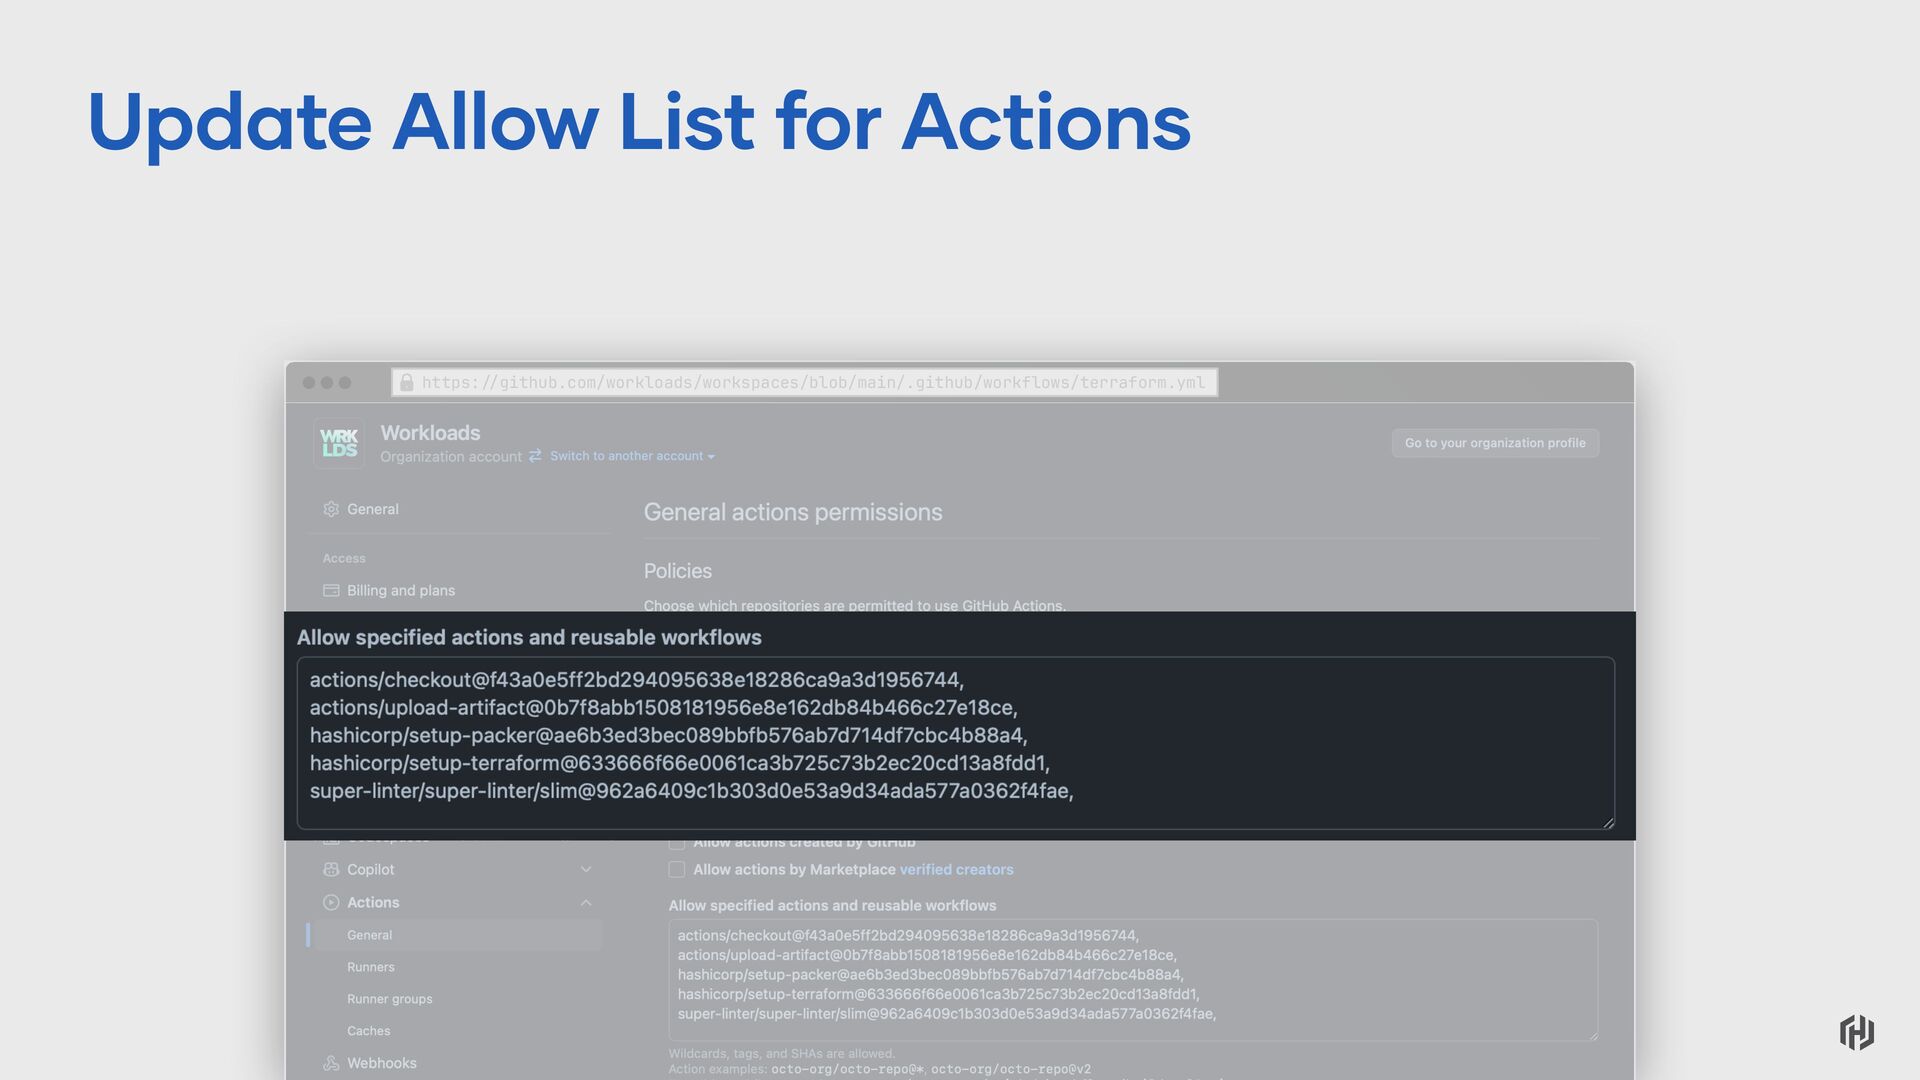The height and width of the screenshot is (1080, 1920).
Task: Click Wildcards, tags, and SHAs are allowed text
Action: point(782,1053)
